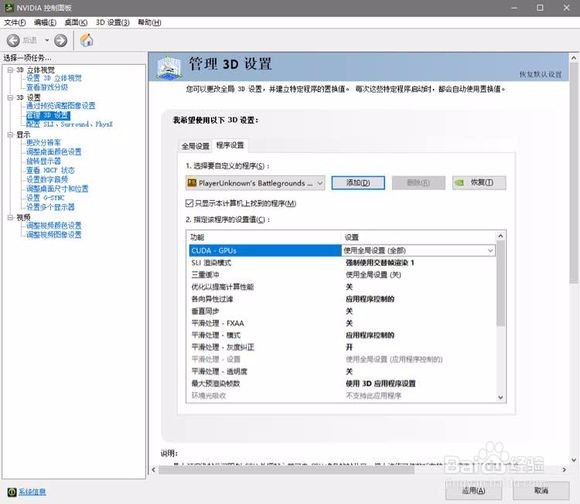
Task: Select the 平滑处理 - 模式 row
Action: pyautogui.click(x=342, y=335)
